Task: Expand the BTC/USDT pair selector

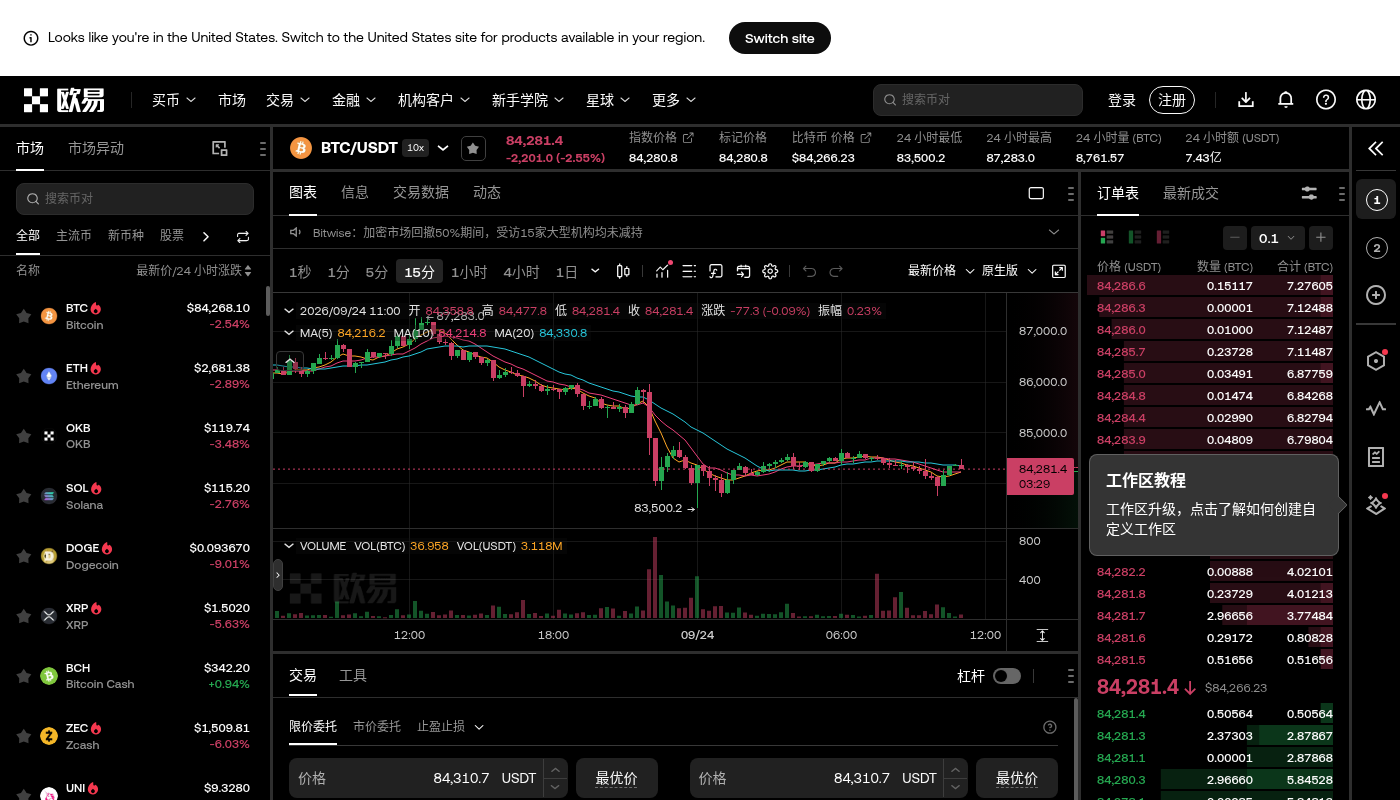Action: 443,148
